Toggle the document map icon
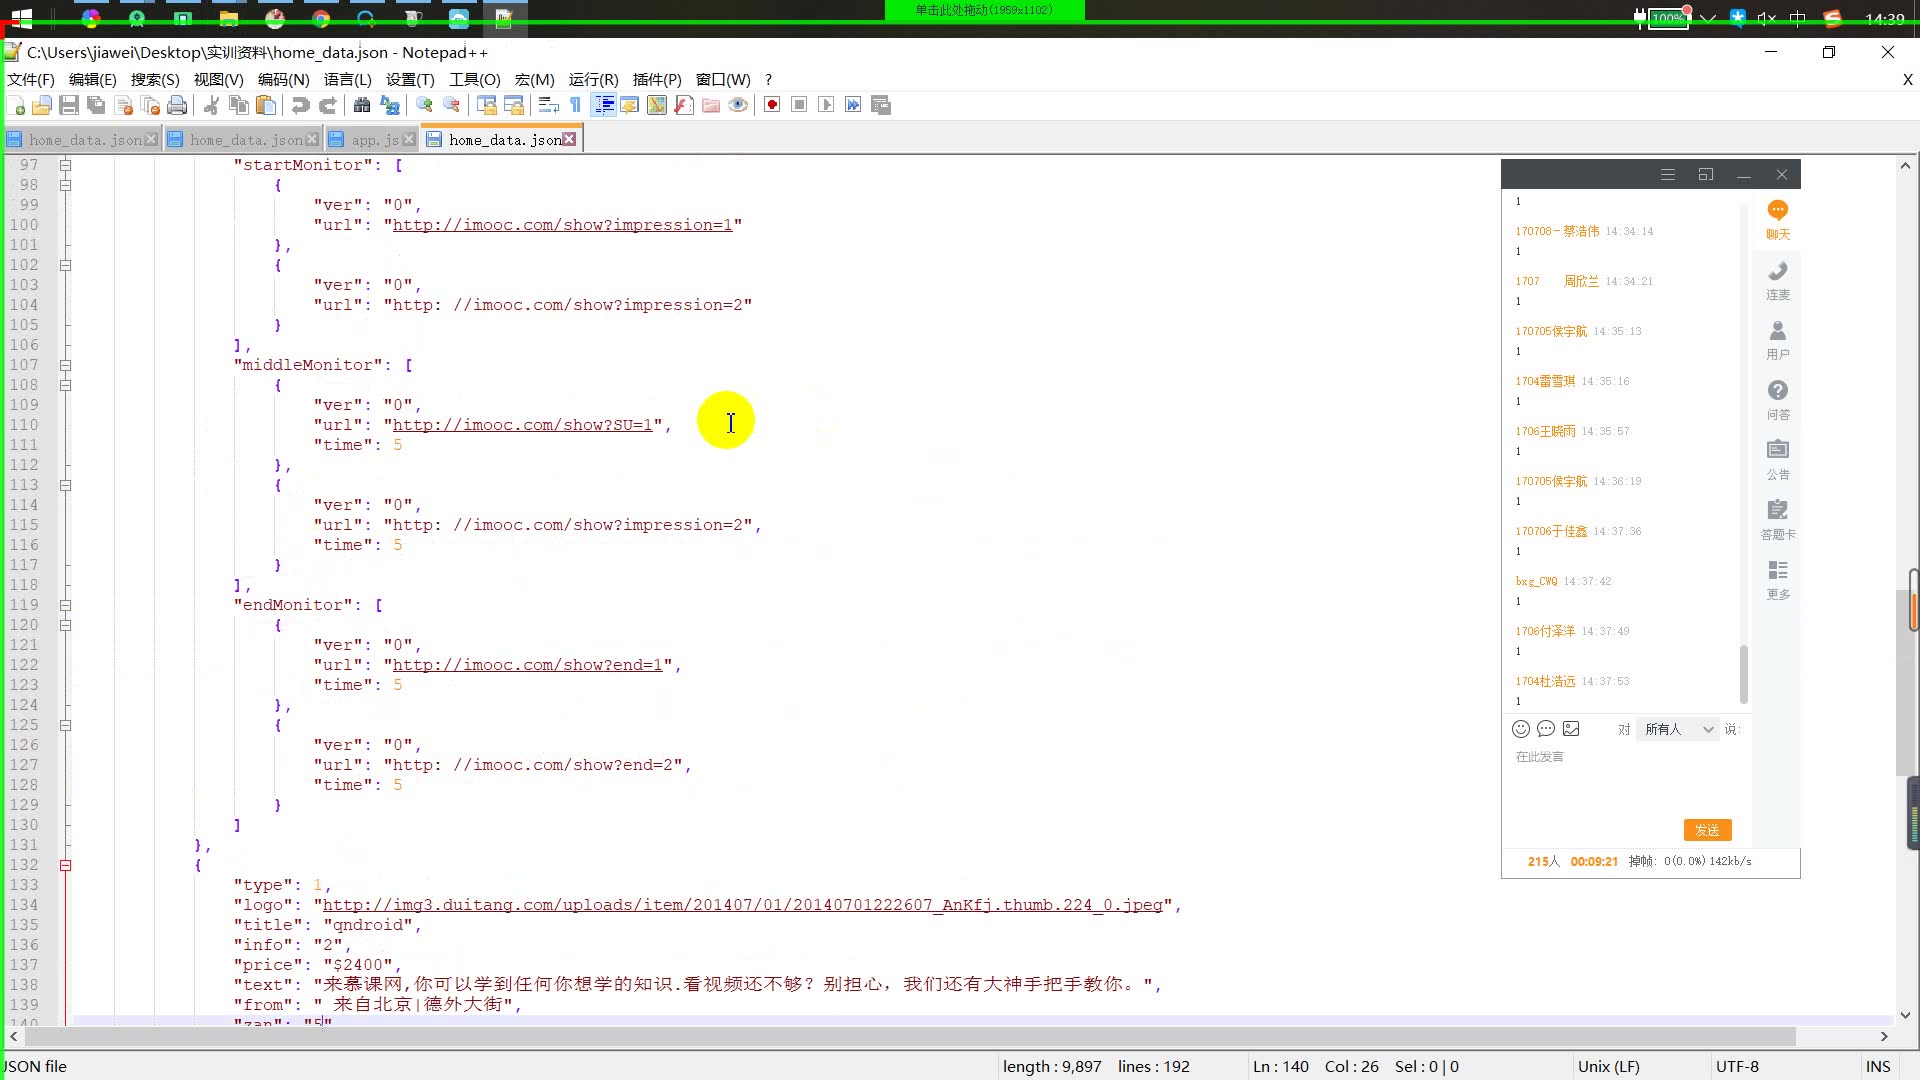This screenshot has width=1920, height=1080. coord(657,105)
